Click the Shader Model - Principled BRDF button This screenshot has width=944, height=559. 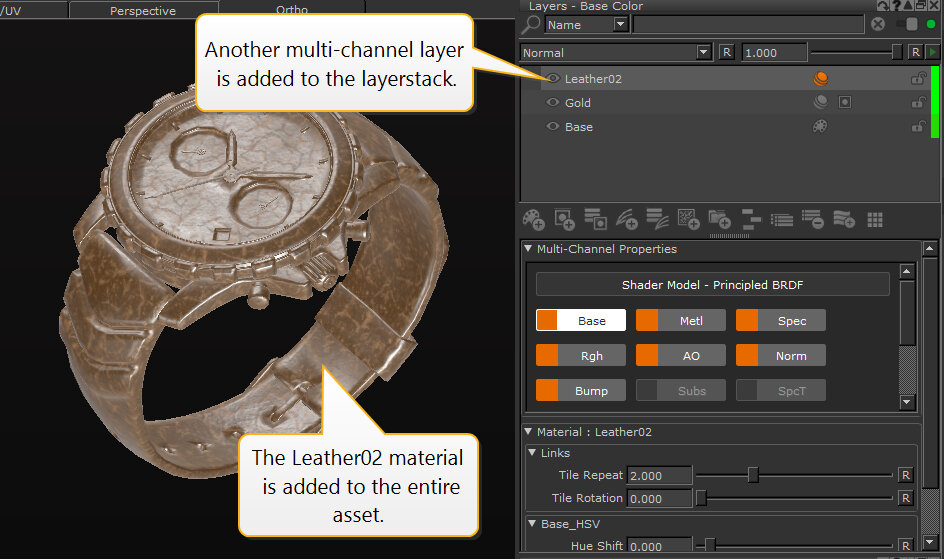tap(712, 285)
